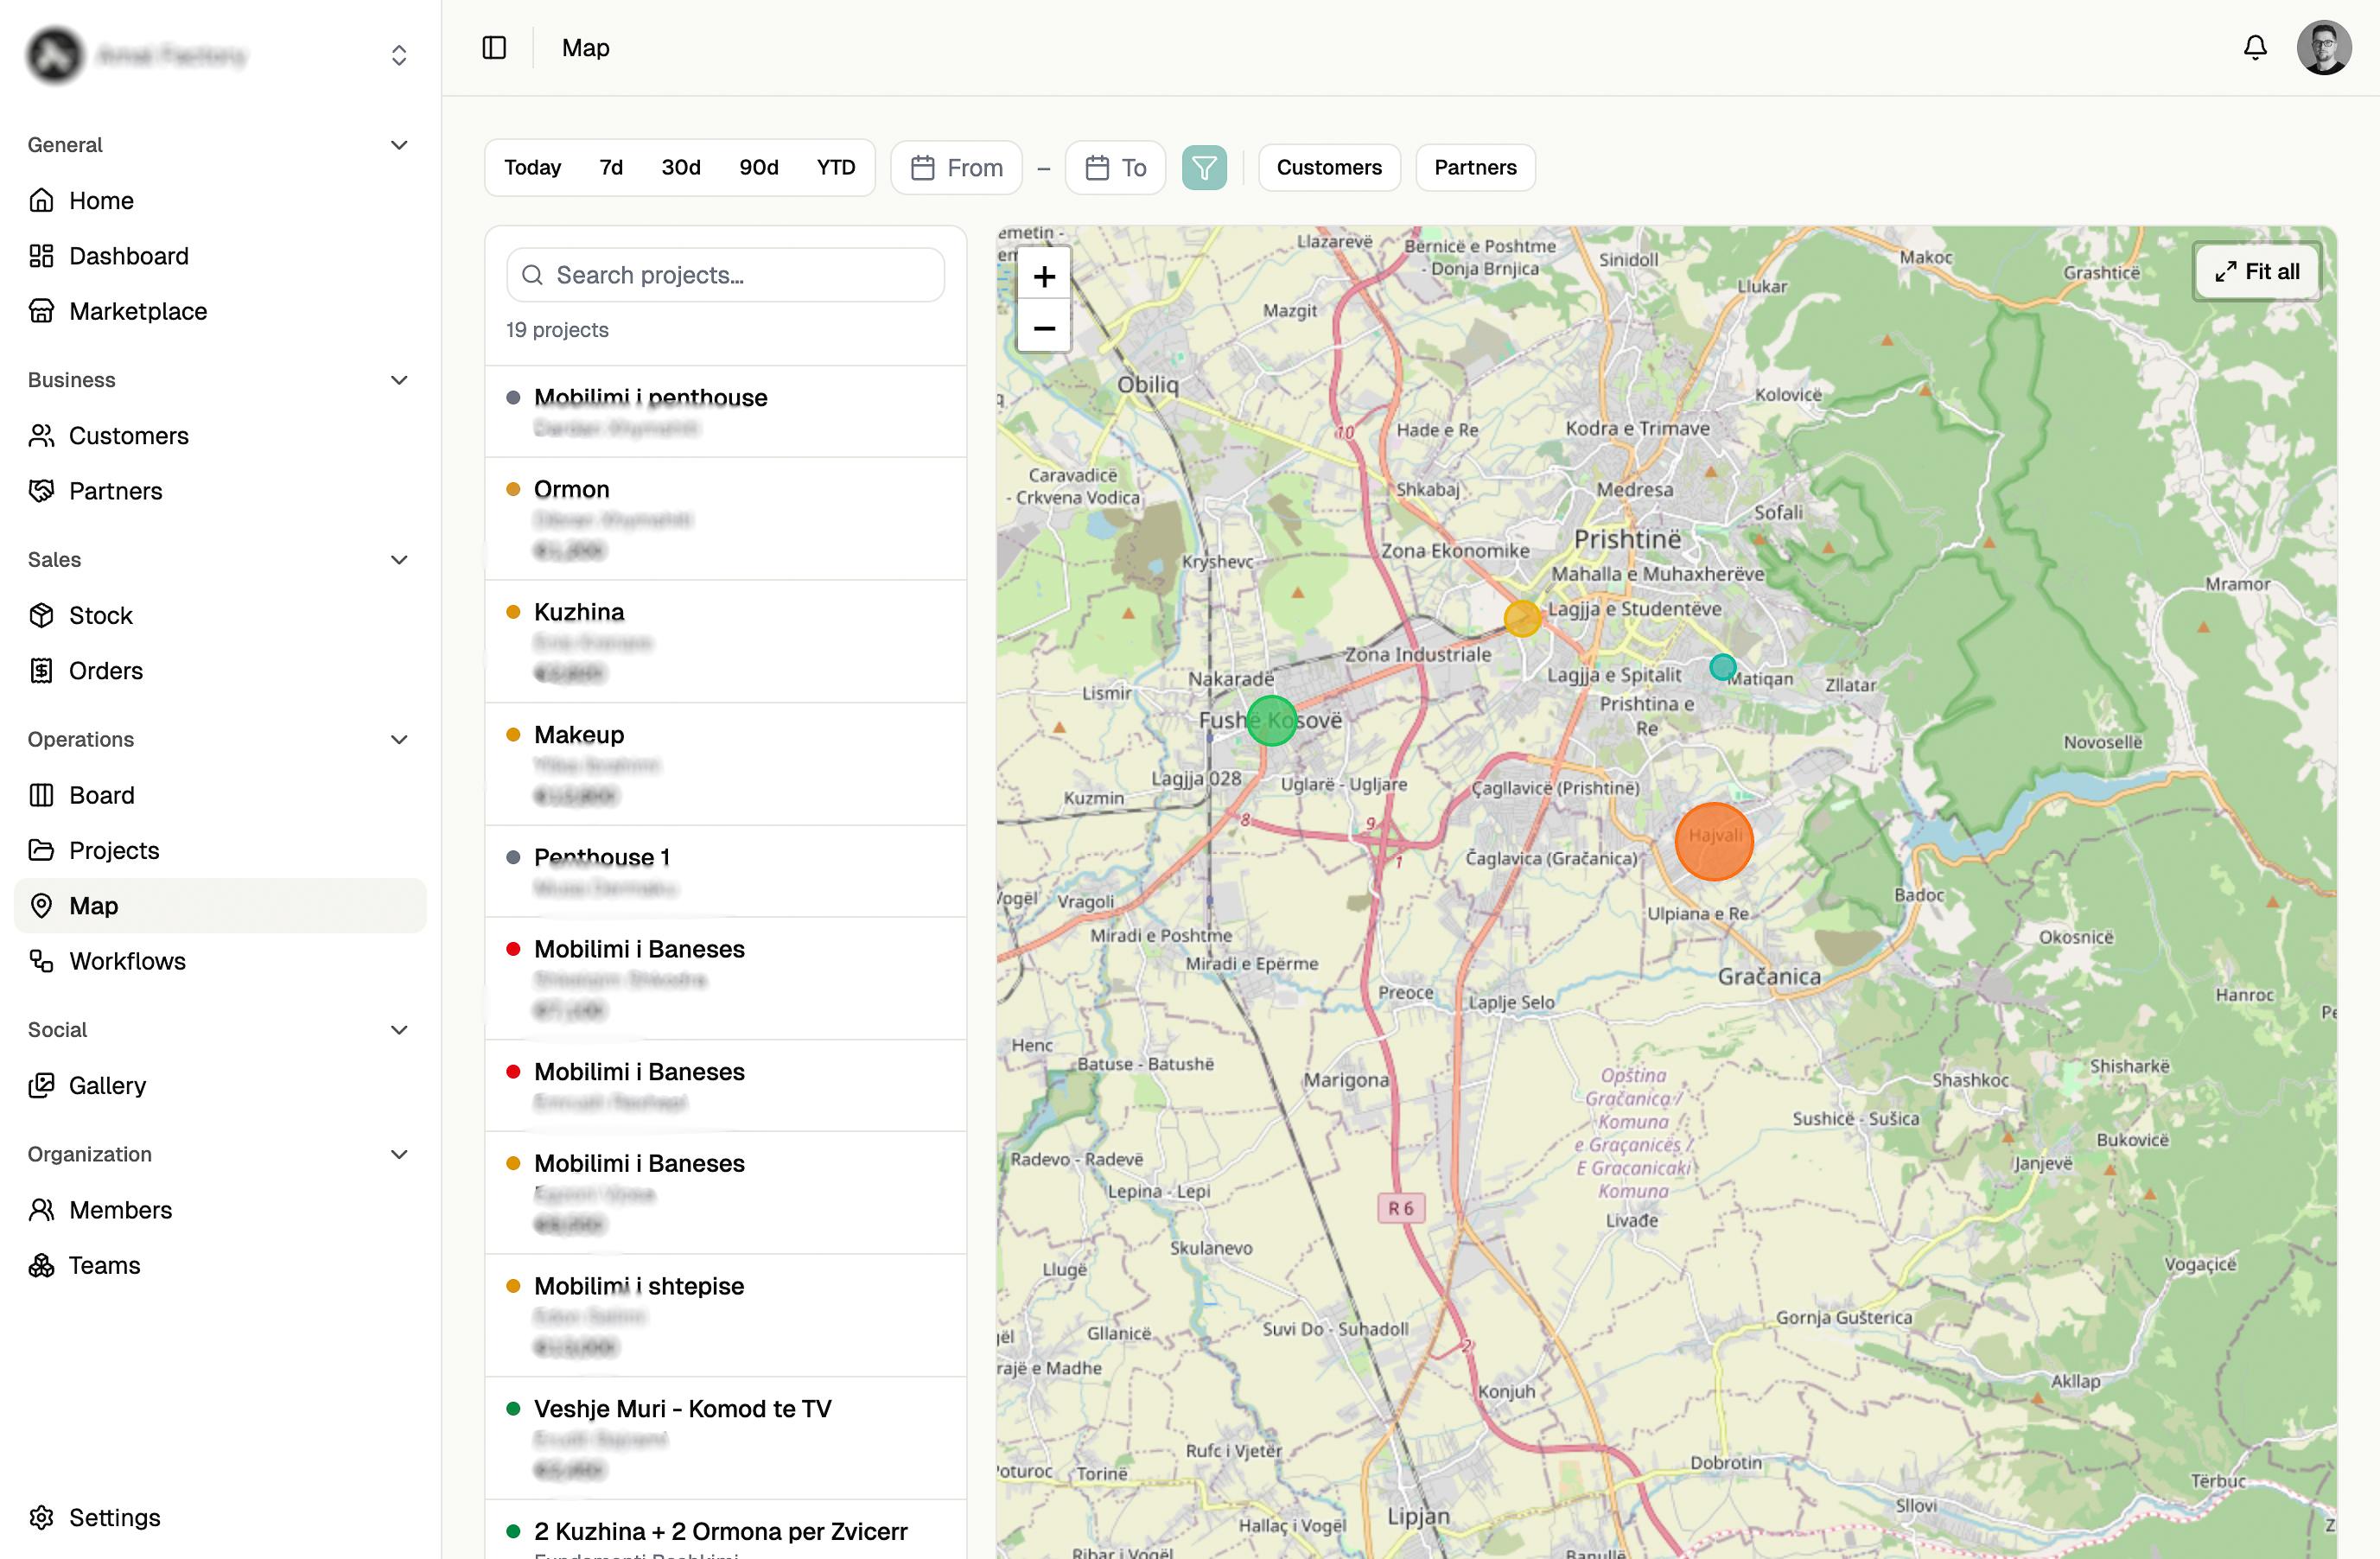Screen dimensions: 2380x1559
Task: Open the Mobilimi i penthouse project
Action: 726,412
